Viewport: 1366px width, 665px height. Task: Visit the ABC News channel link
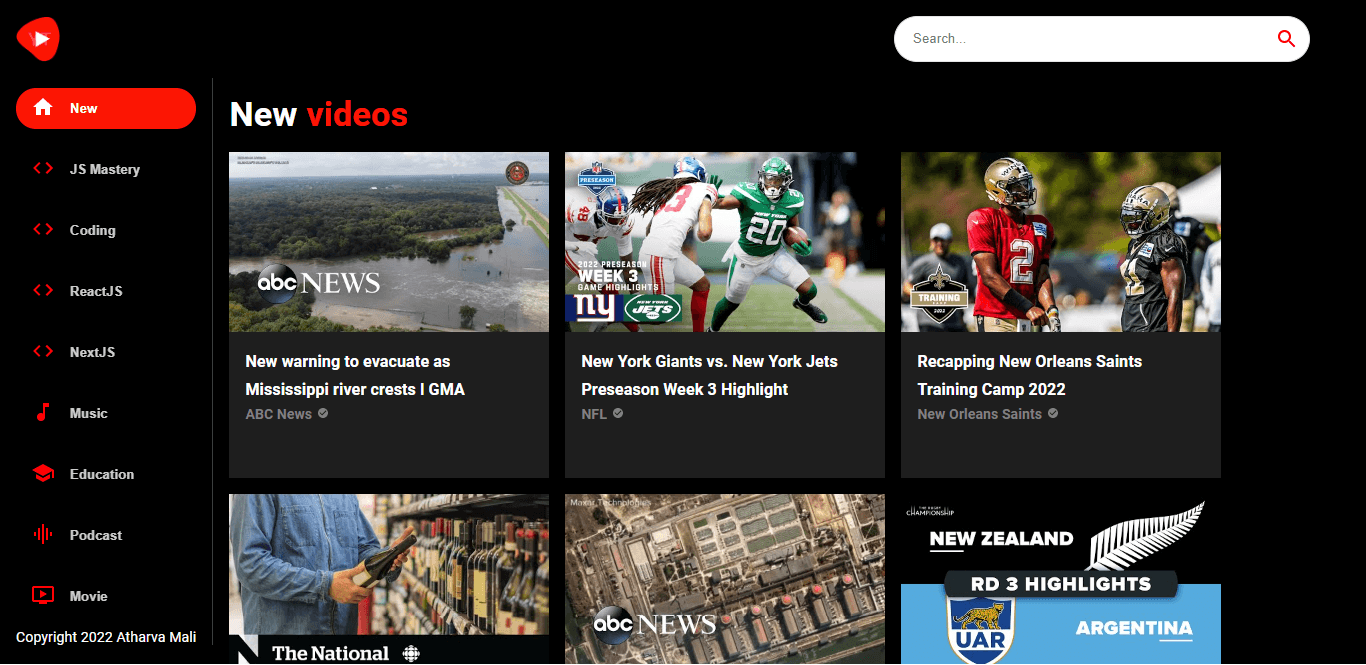click(x=279, y=414)
